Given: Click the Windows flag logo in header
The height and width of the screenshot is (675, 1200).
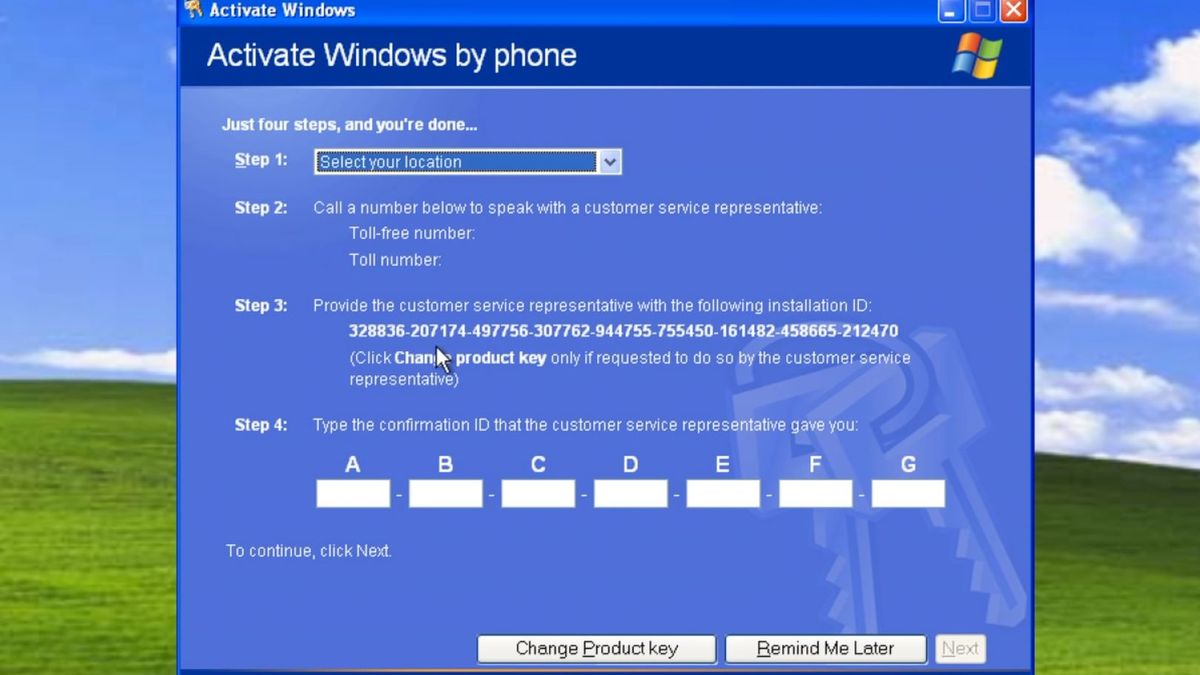Looking at the screenshot, I should (x=977, y=55).
